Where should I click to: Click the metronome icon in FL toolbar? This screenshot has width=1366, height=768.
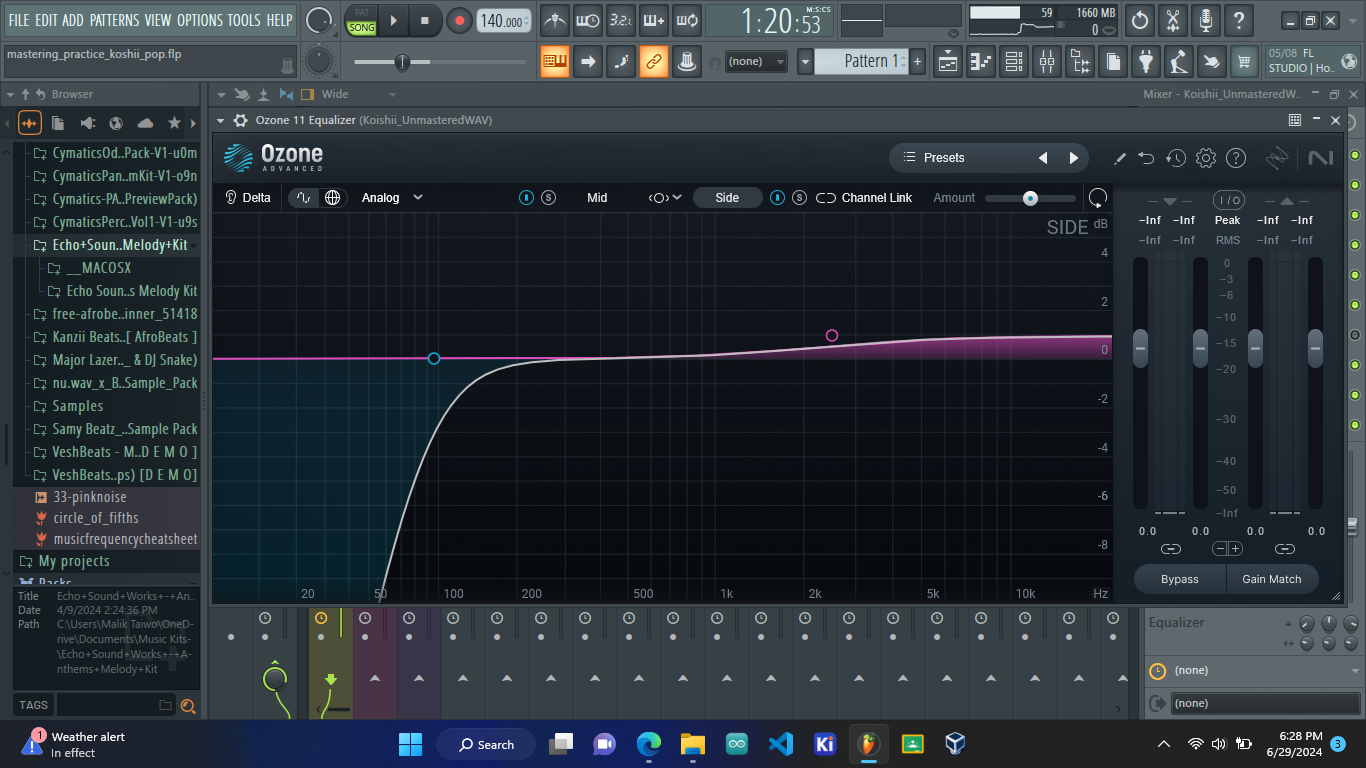554,20
